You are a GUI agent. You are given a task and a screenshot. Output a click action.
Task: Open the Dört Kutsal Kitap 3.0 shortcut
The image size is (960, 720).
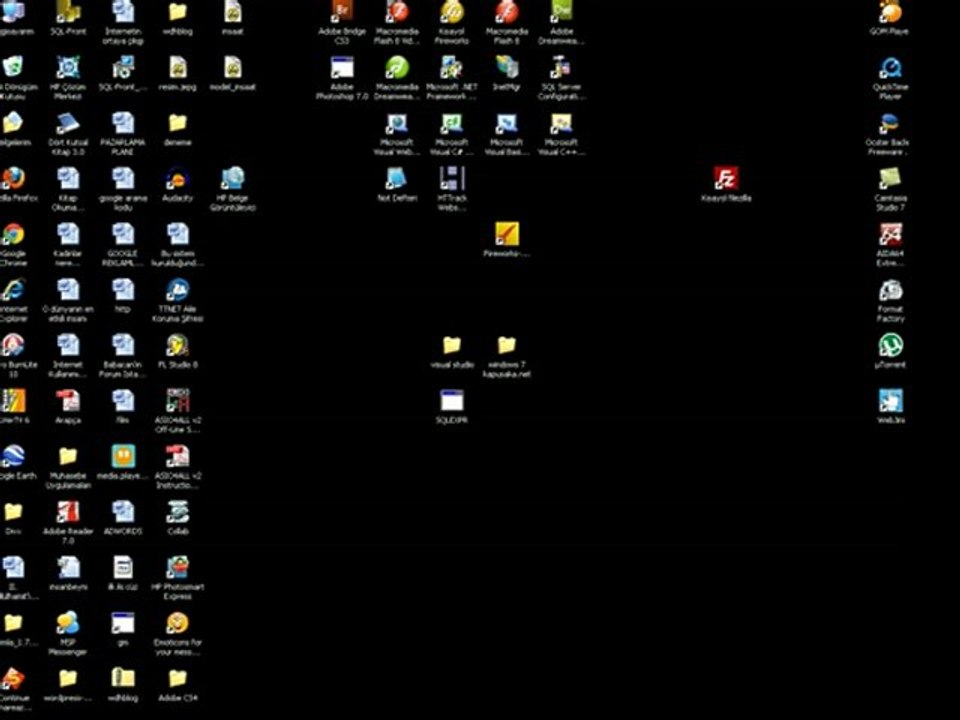pos(68,123)
